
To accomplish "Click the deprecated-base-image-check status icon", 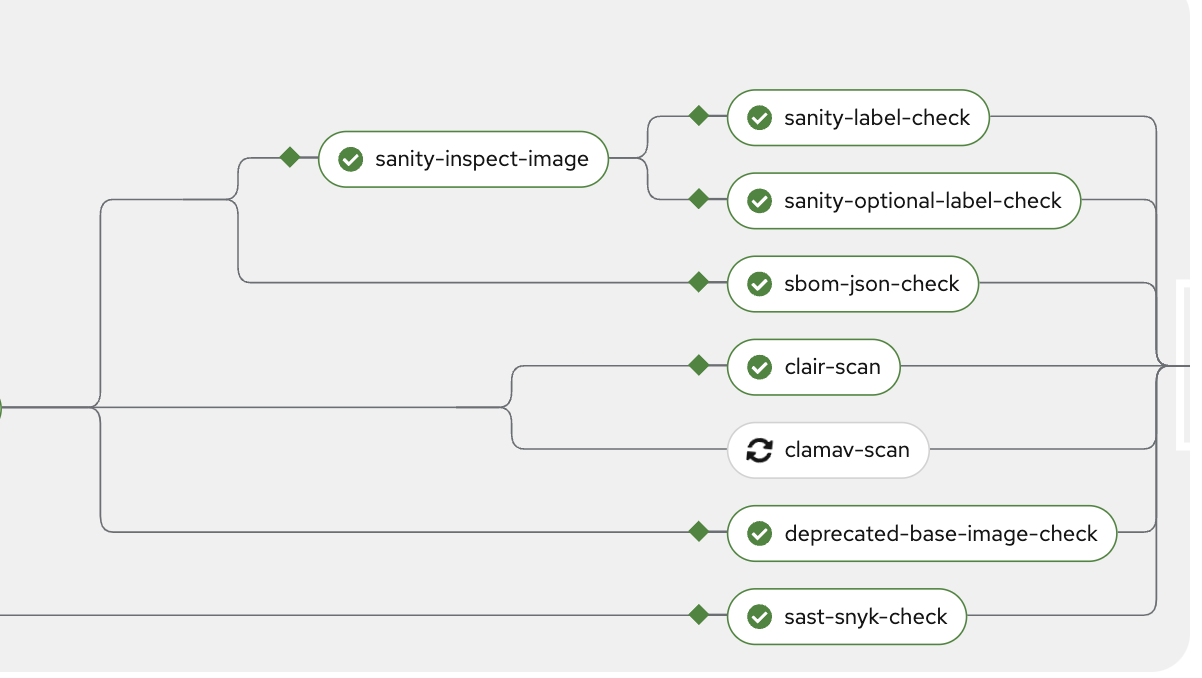I will coord(760,533).
